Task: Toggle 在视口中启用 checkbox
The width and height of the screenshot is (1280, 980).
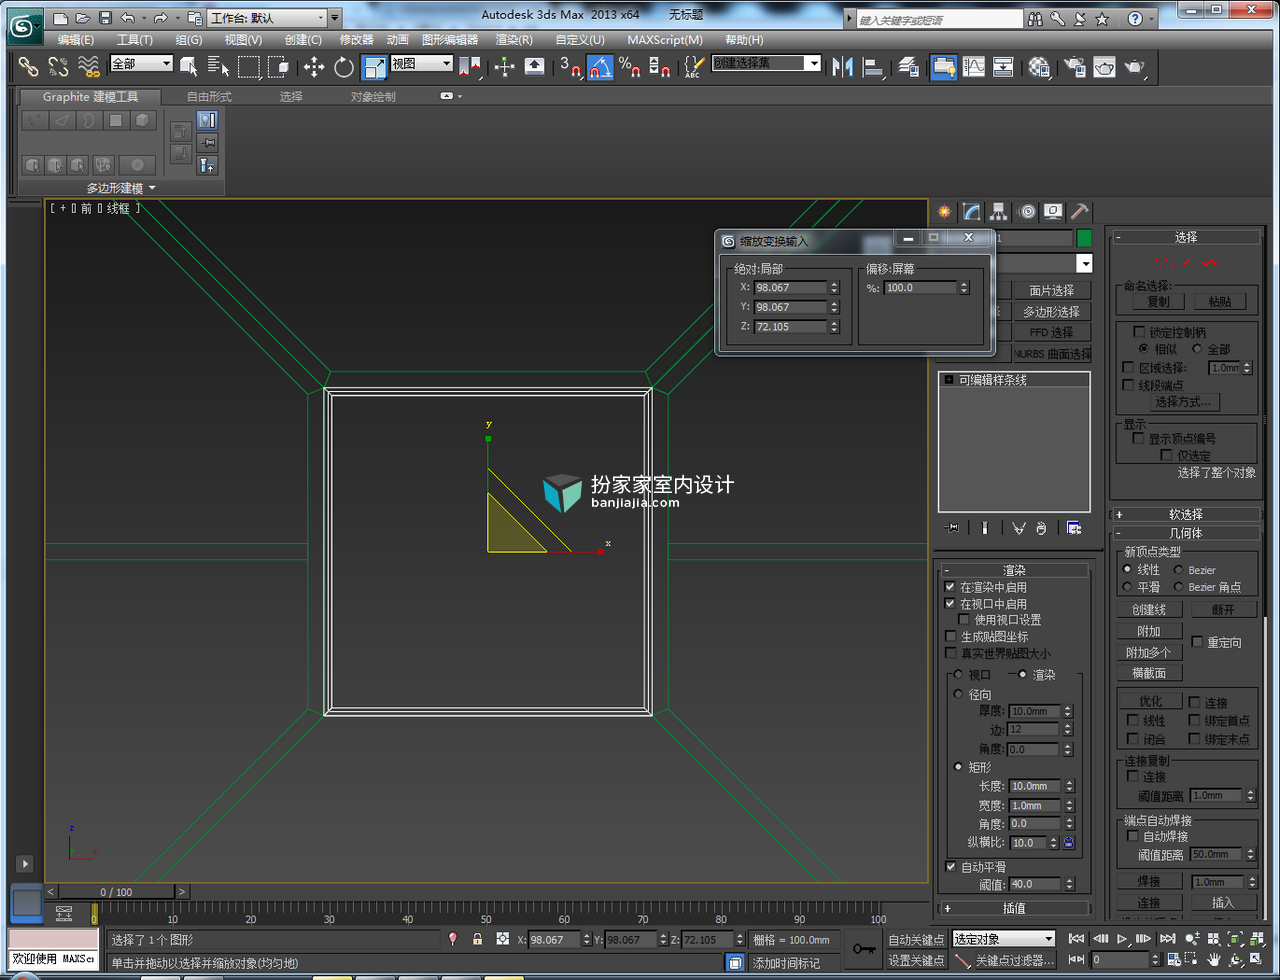Action: tap(950, 604)
